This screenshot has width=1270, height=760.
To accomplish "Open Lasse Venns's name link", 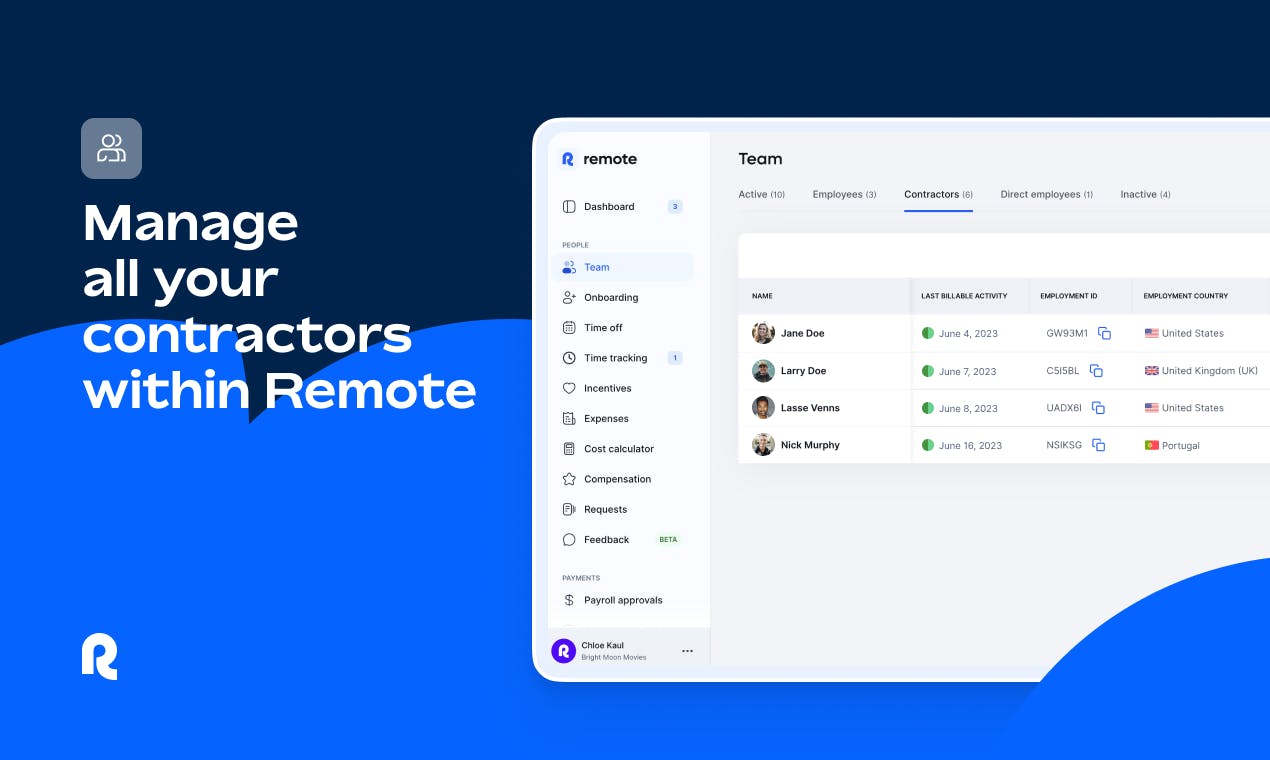I will tap(810, 408).
